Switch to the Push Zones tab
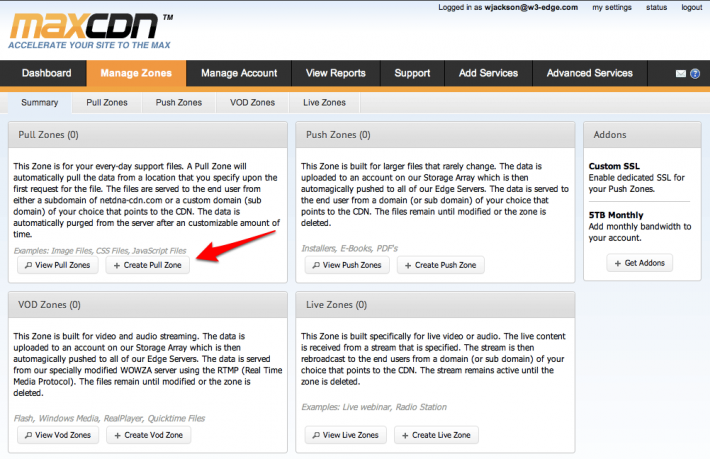 [x=179, y=103]
